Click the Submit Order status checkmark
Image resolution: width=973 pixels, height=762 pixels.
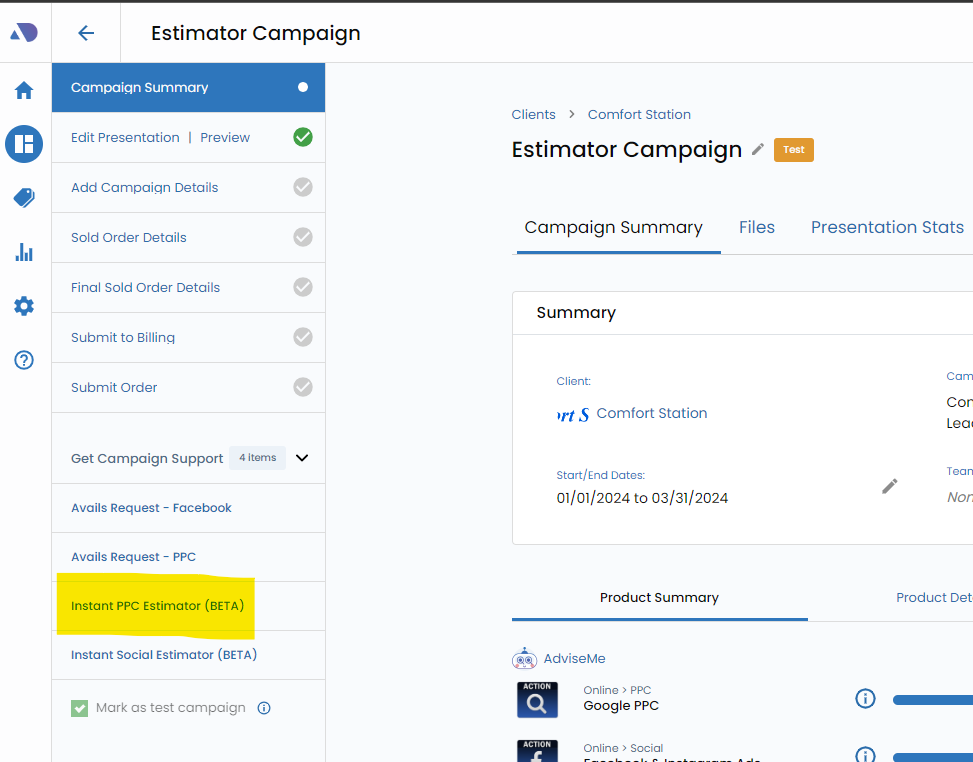[303, 387]
